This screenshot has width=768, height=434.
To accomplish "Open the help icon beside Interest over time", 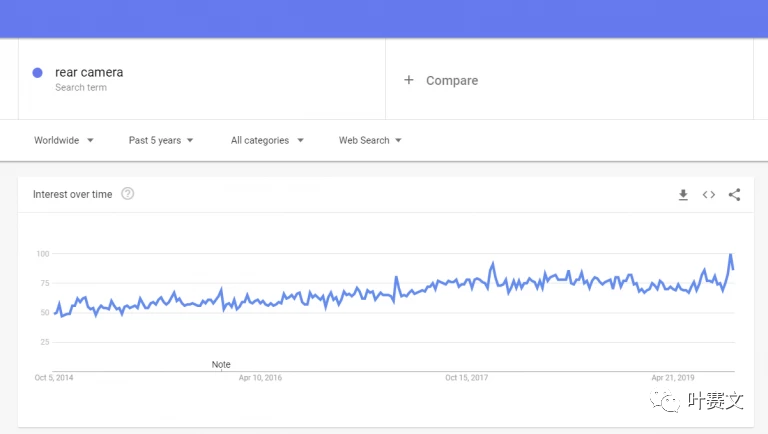I will click(127, 194).
